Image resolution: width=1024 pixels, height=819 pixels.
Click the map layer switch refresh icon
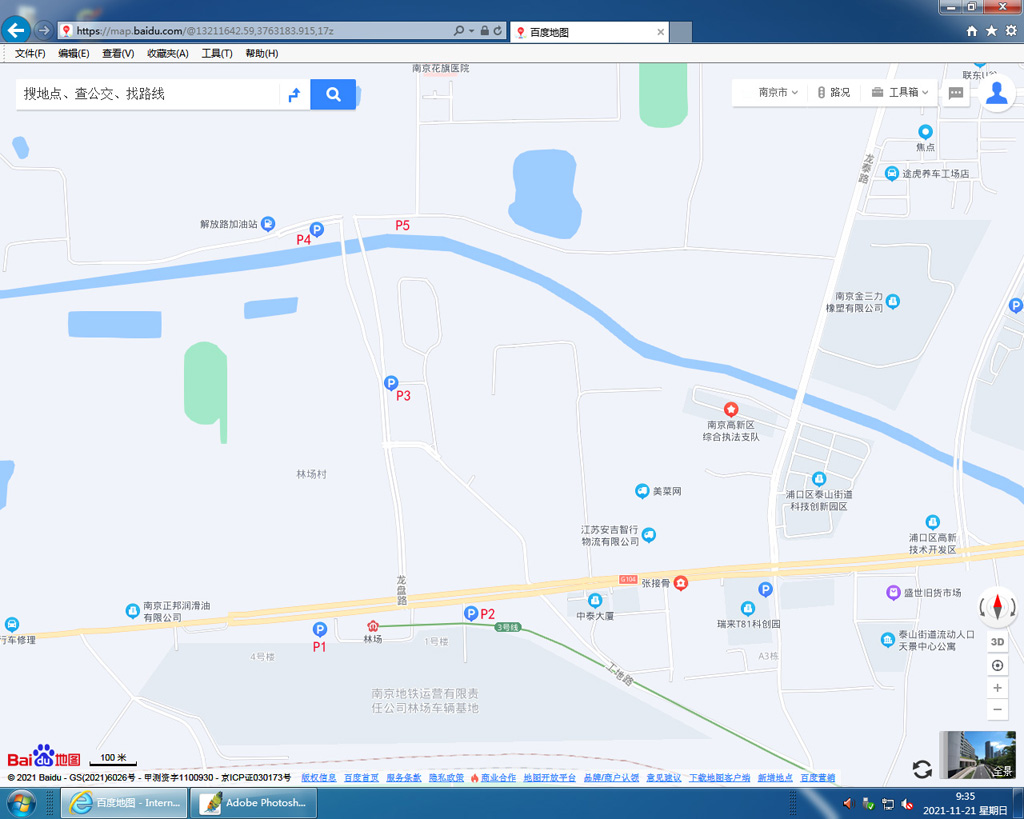tap(922, 769)
